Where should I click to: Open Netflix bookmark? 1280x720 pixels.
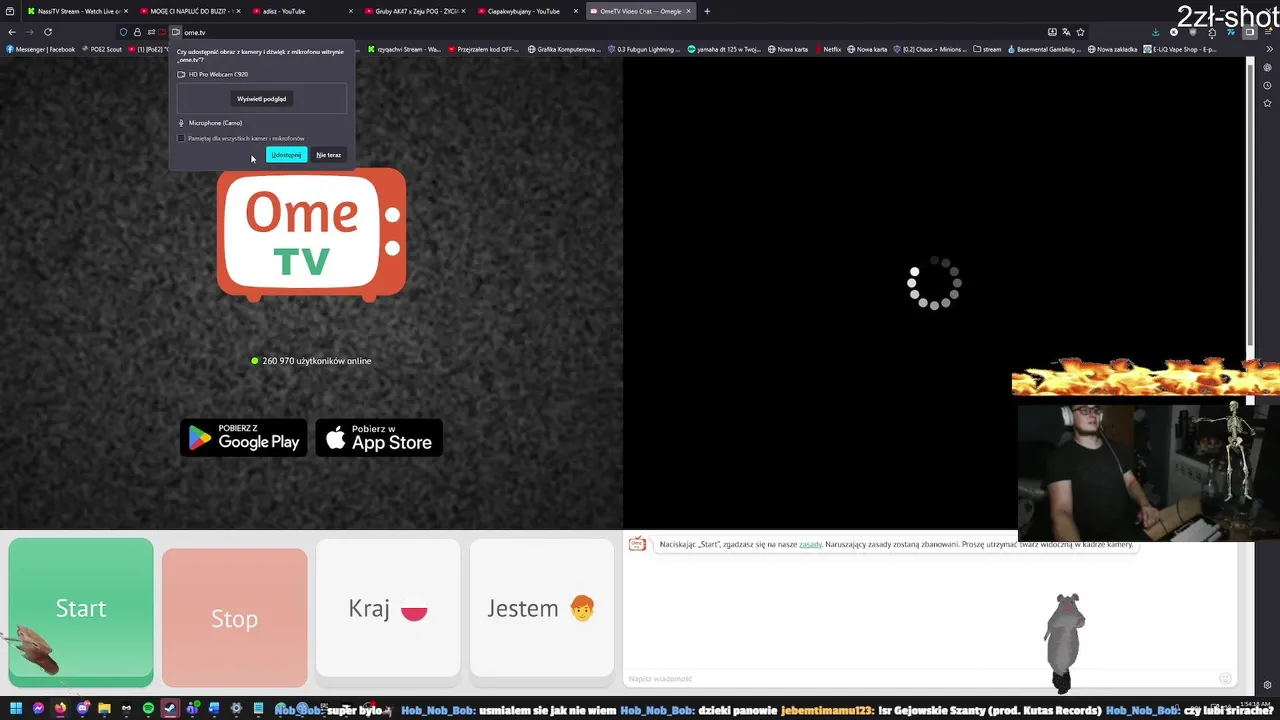point(827,49)
